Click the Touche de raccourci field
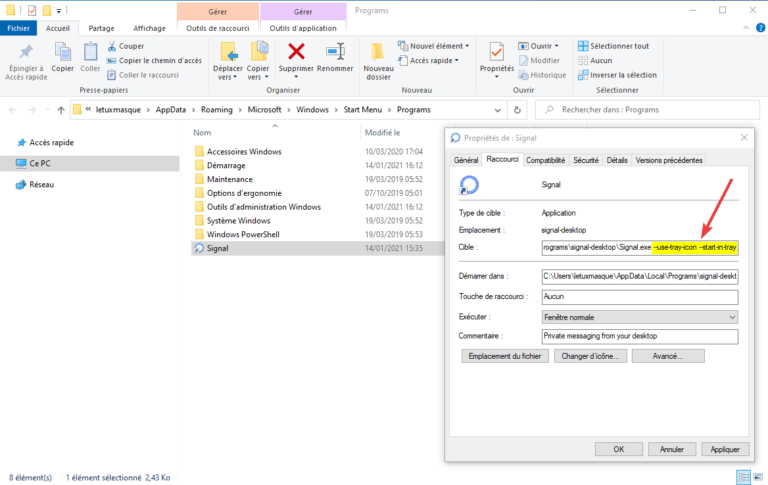 click(x=640, y=297)
